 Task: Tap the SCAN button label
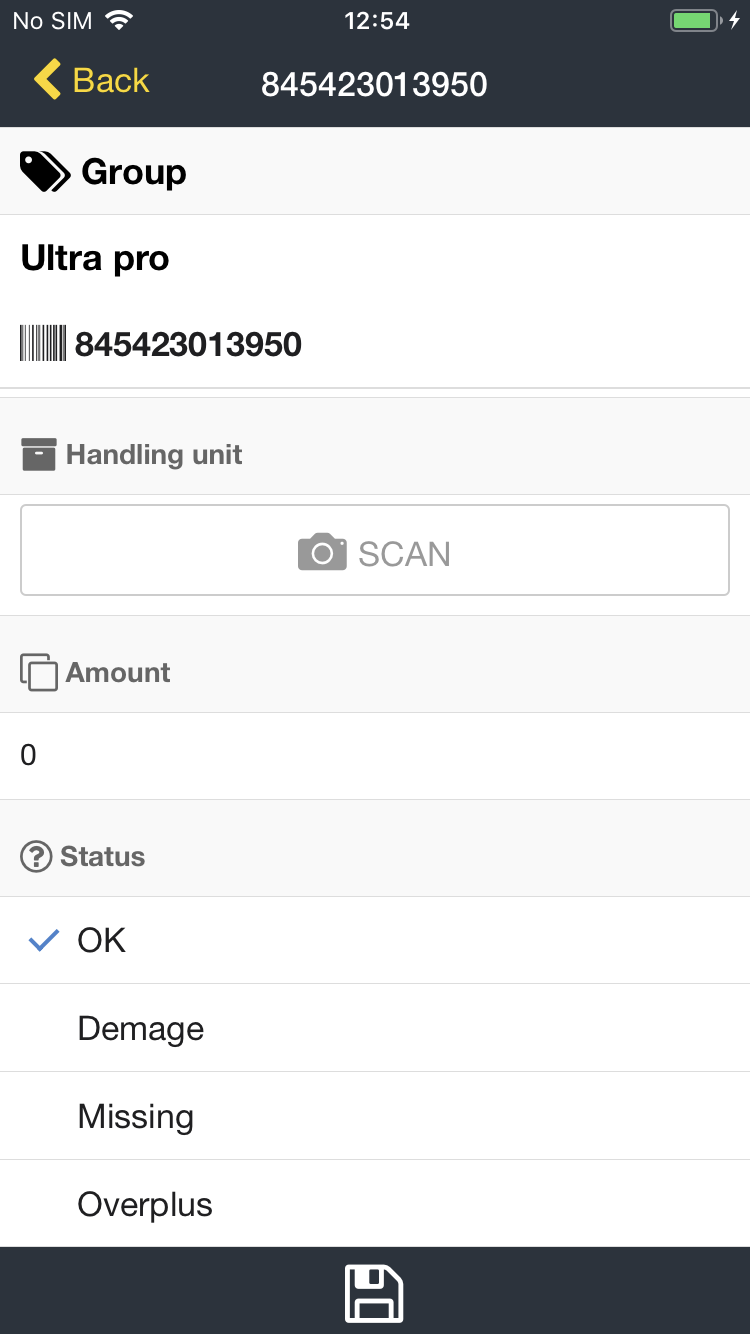[x=404, y=553]
